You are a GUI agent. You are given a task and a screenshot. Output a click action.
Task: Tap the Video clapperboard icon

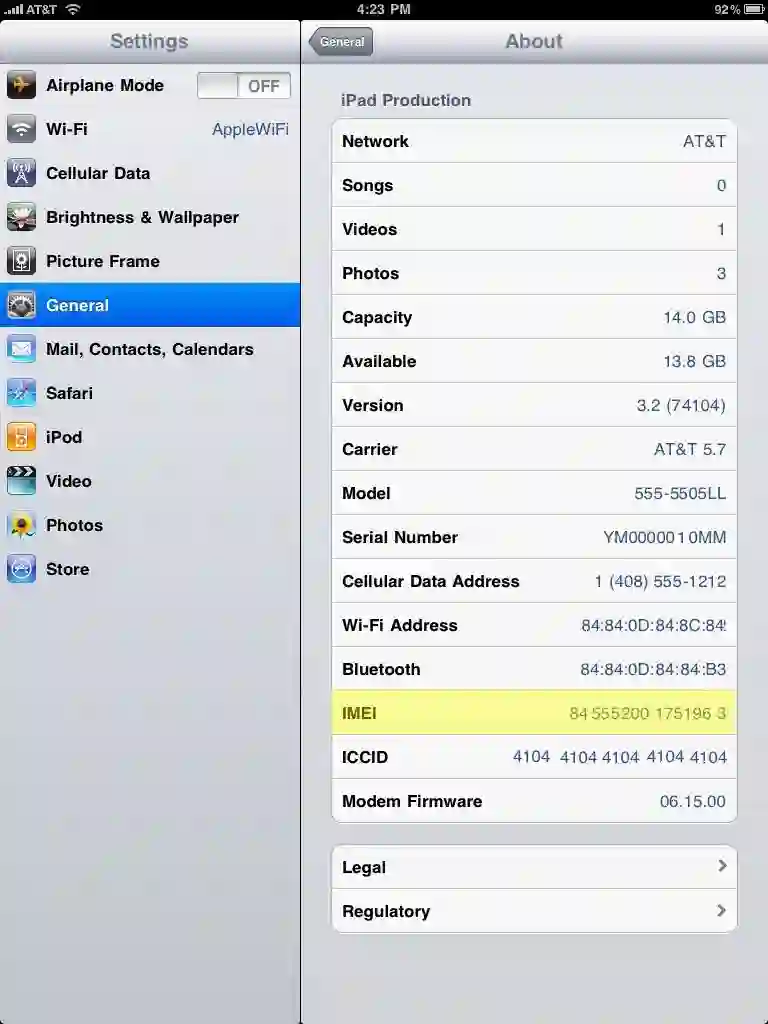(x=21, y=481)
